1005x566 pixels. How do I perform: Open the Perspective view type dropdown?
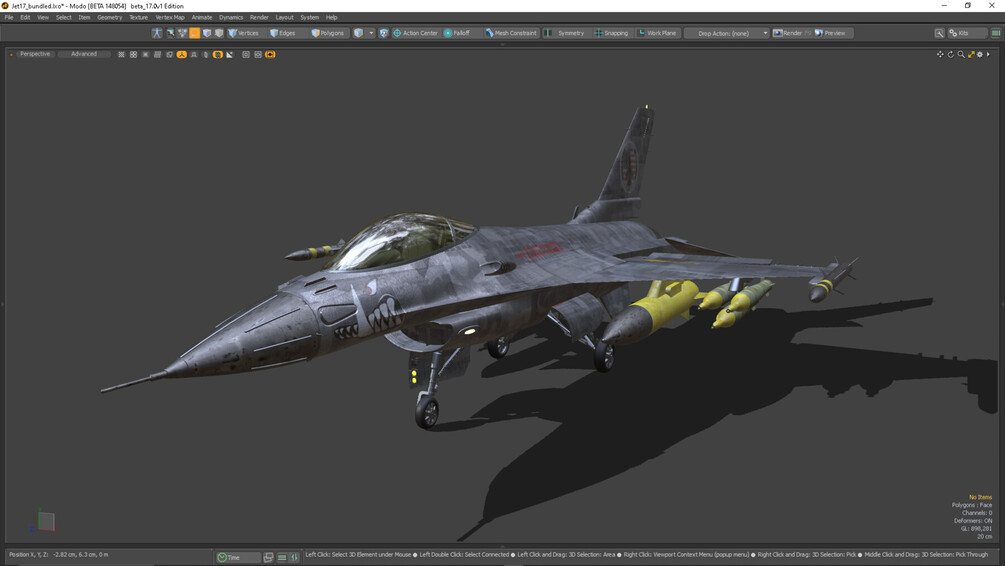[35, 54]
